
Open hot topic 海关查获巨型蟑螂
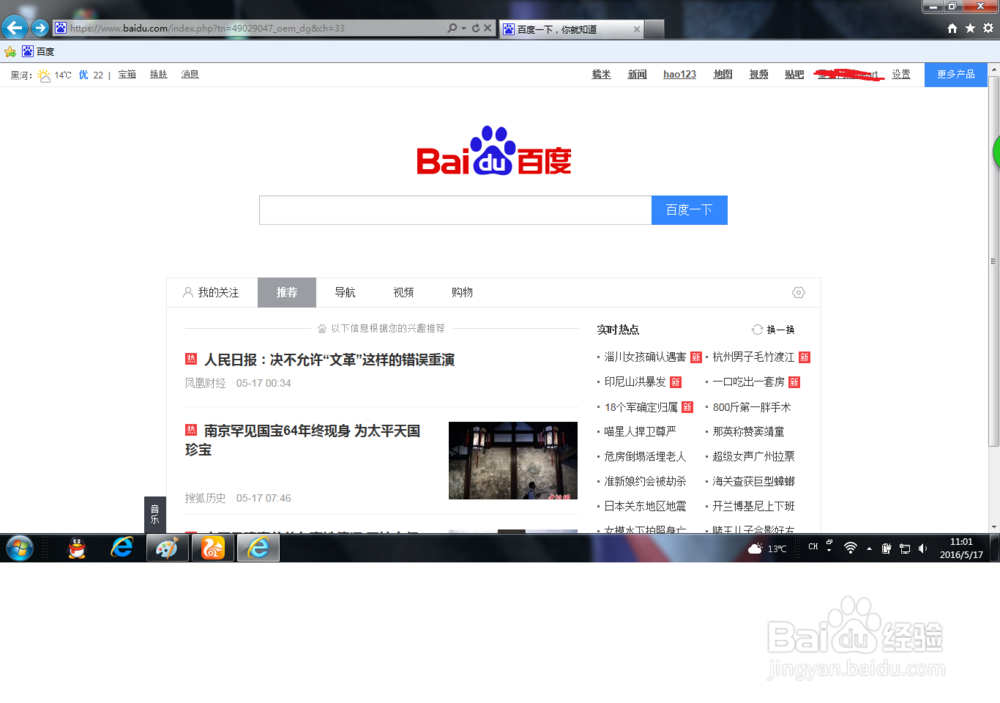[x=753, y=481]
